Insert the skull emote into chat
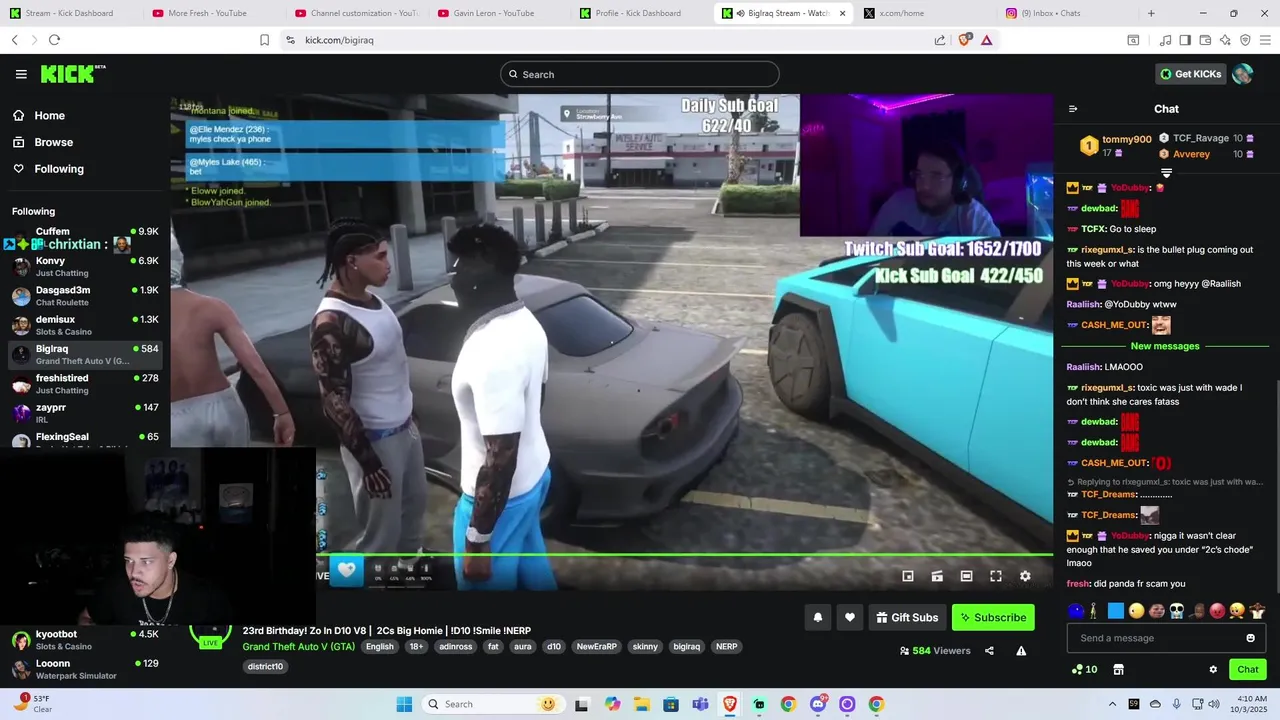Viewport: 1280px width, 720px height. pyautogui.click(x=1177, y=611)
